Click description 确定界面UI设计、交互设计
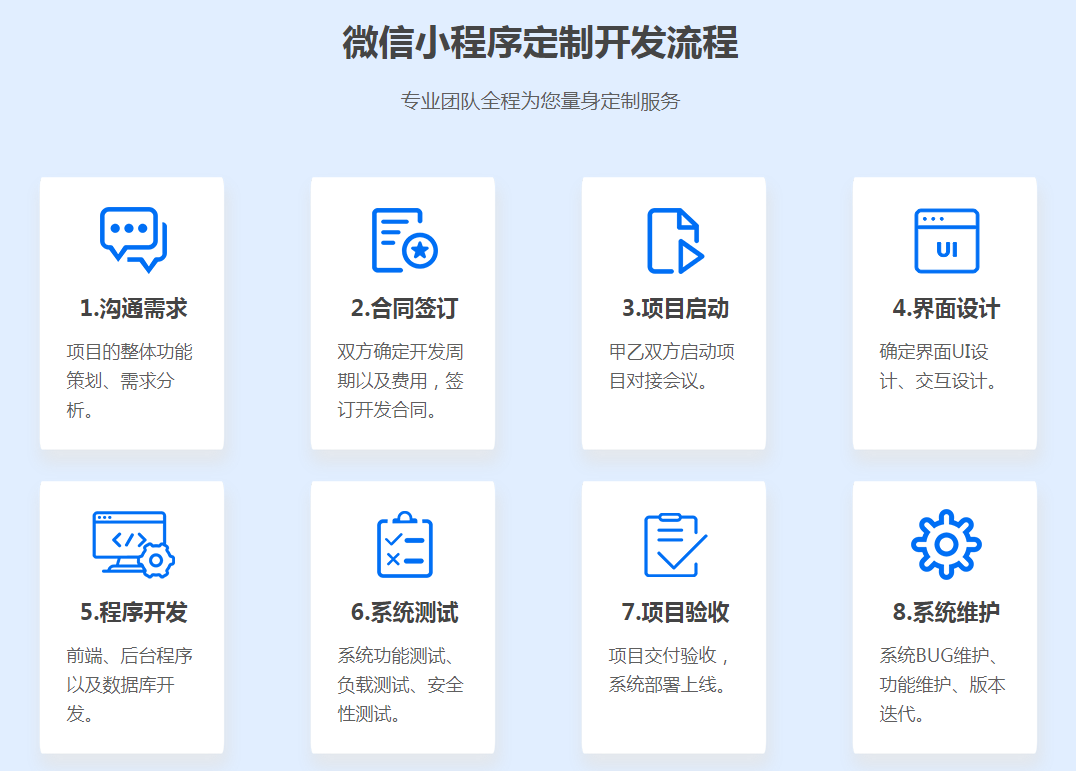This screenshot has width=1076, height=771. 939,366
